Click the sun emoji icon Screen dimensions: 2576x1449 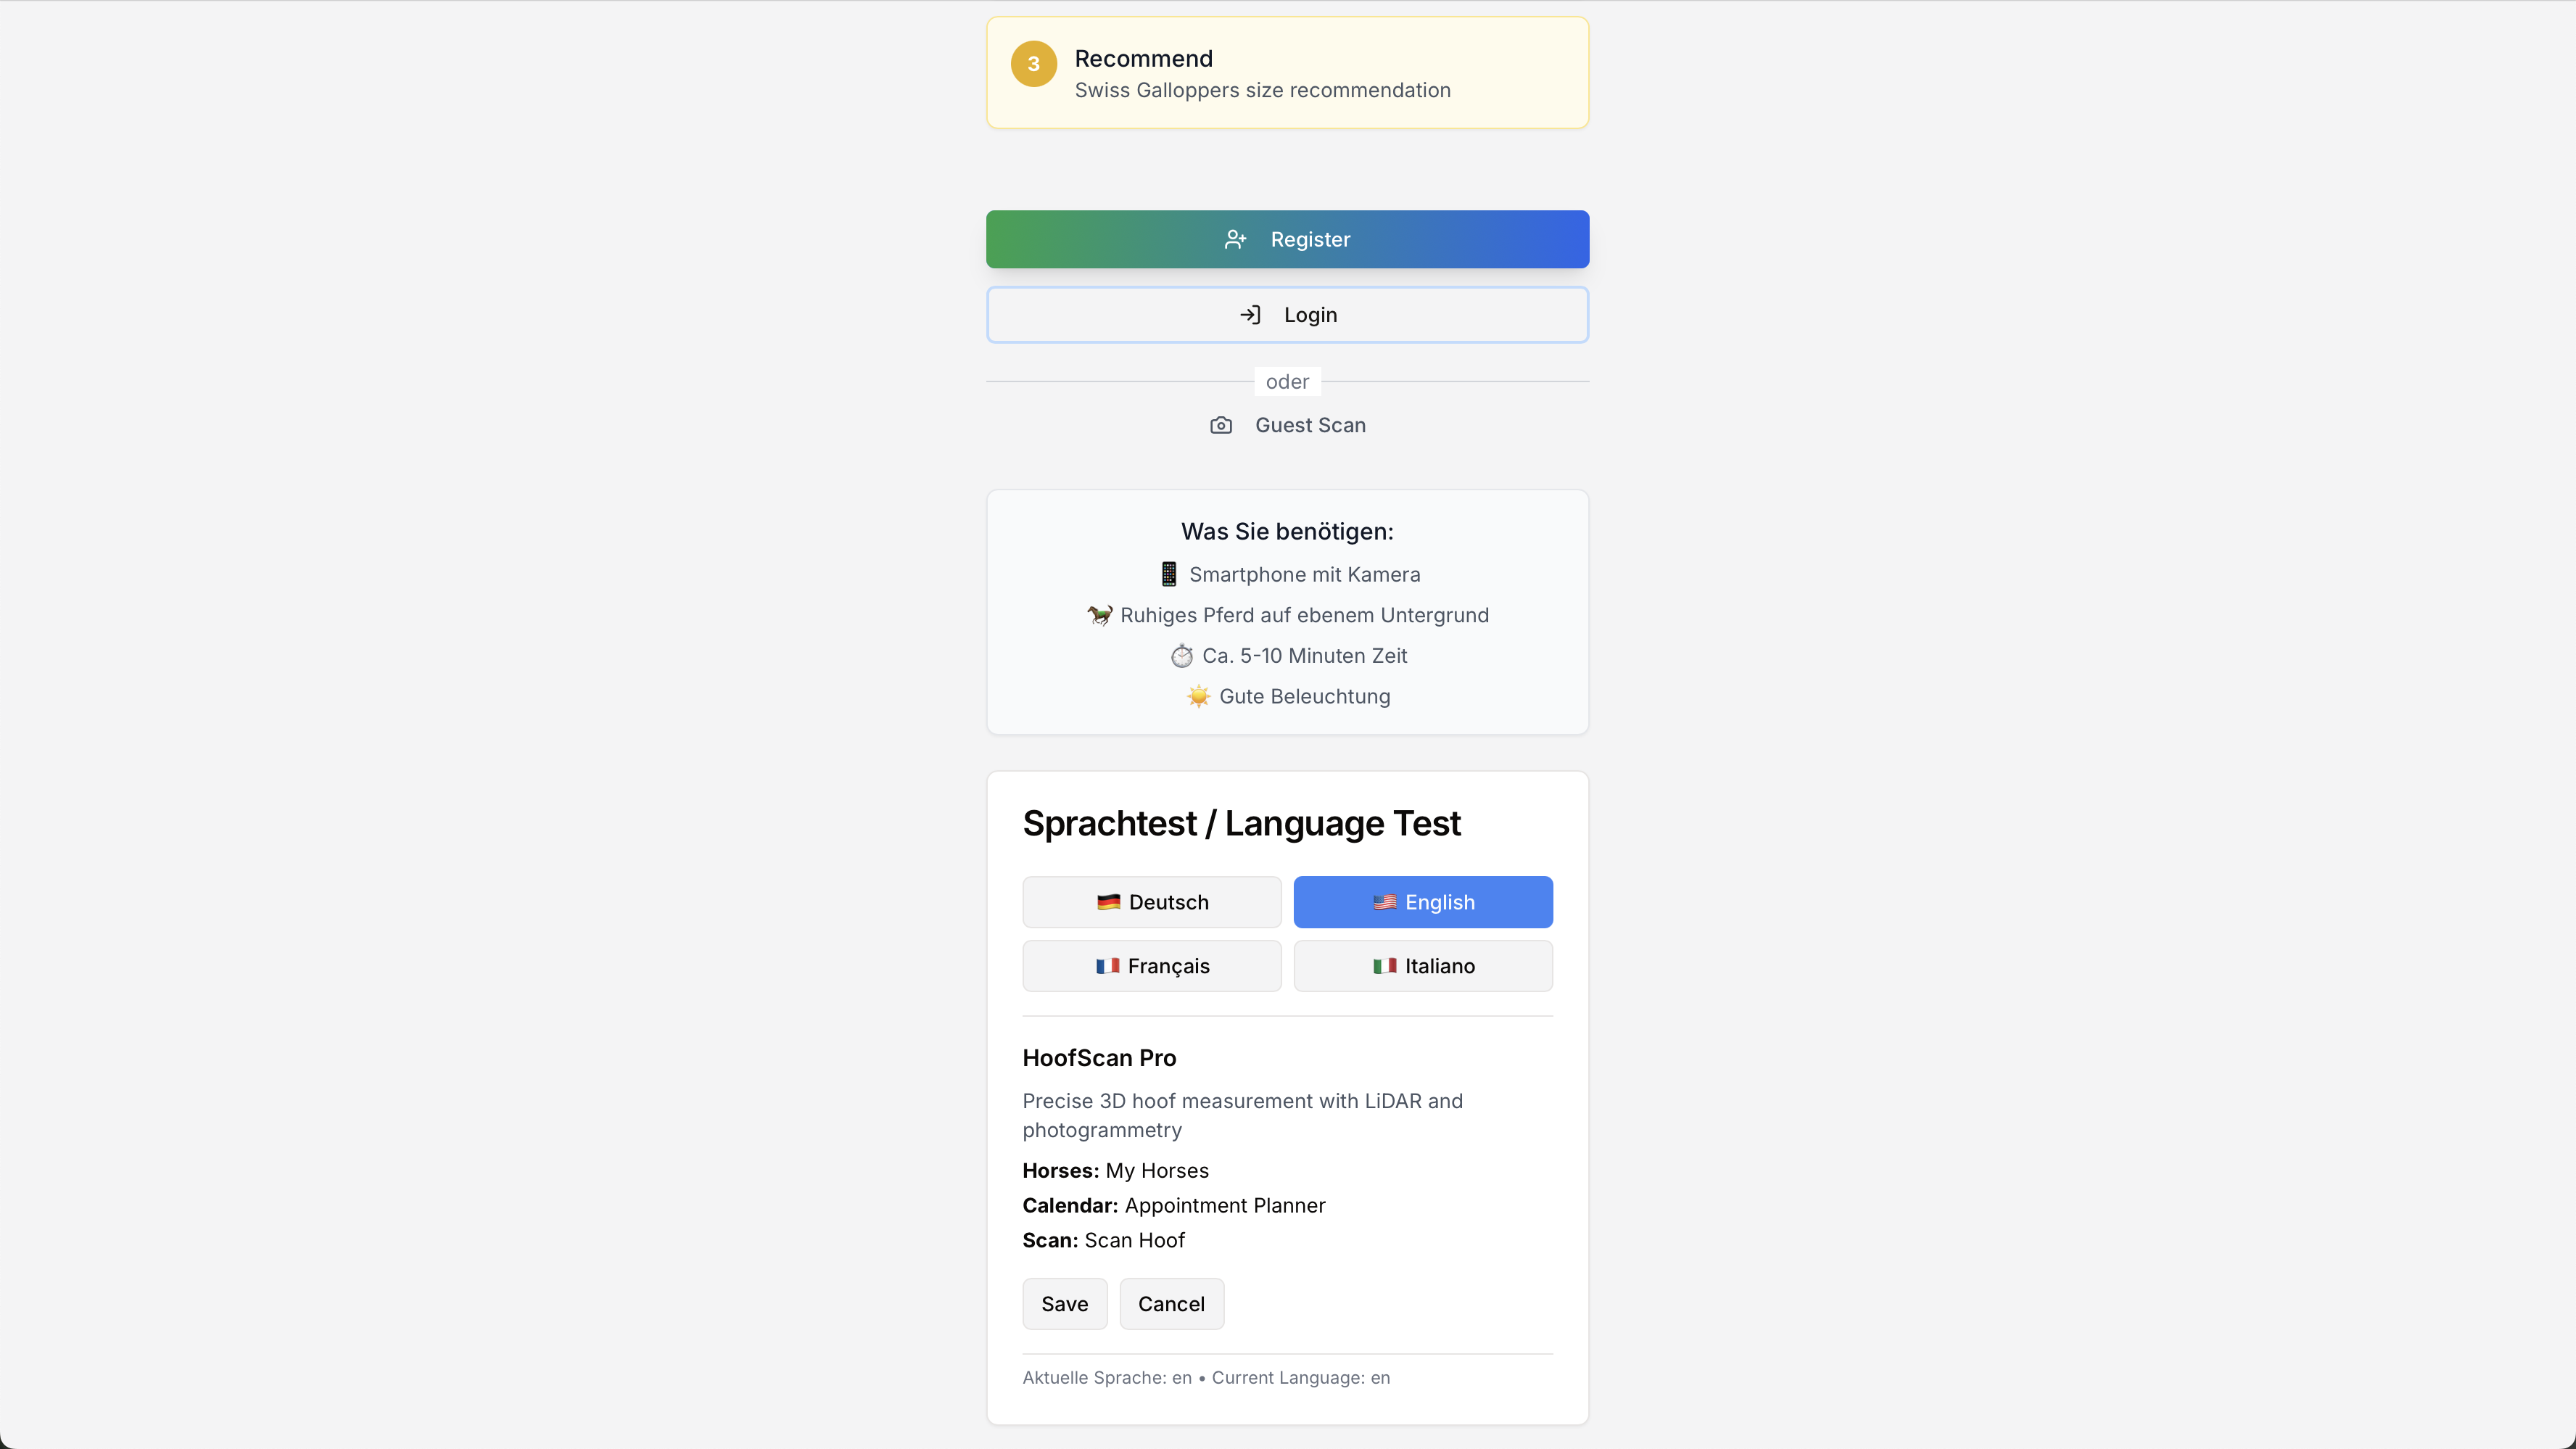tap(1198, 696)
